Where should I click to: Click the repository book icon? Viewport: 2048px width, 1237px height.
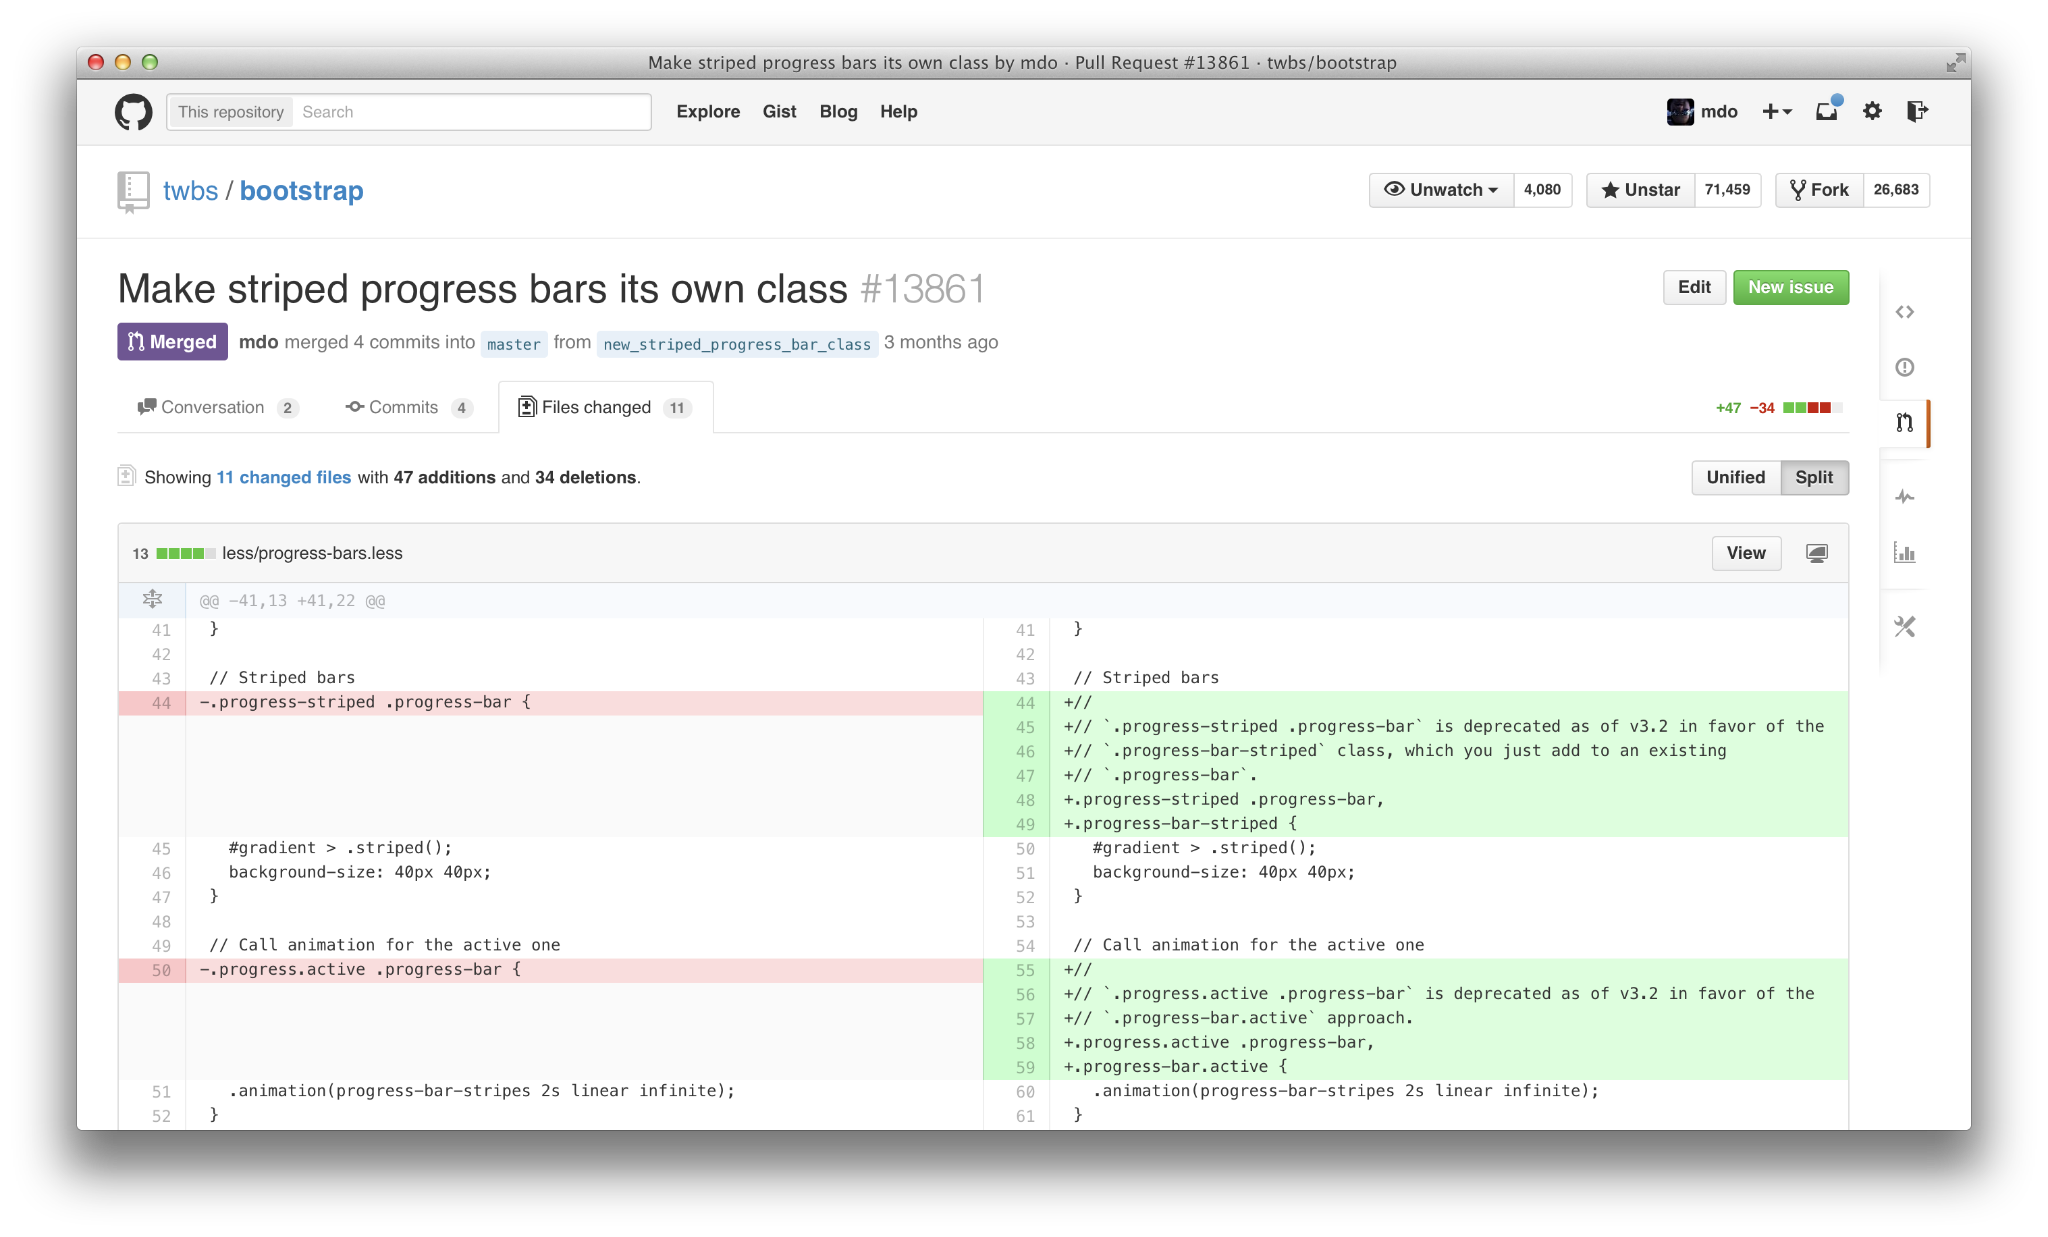(133, 191)
